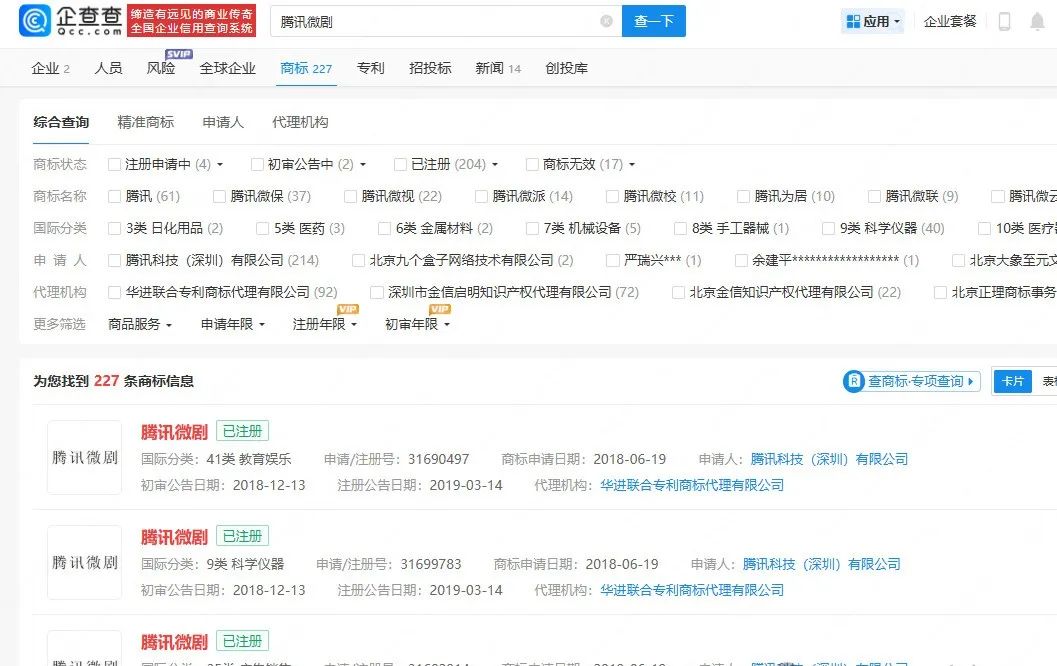Check the 6类 金属材料 (2) box
1057x666 pixels.
pyautogui.click(x=384, y=229)
